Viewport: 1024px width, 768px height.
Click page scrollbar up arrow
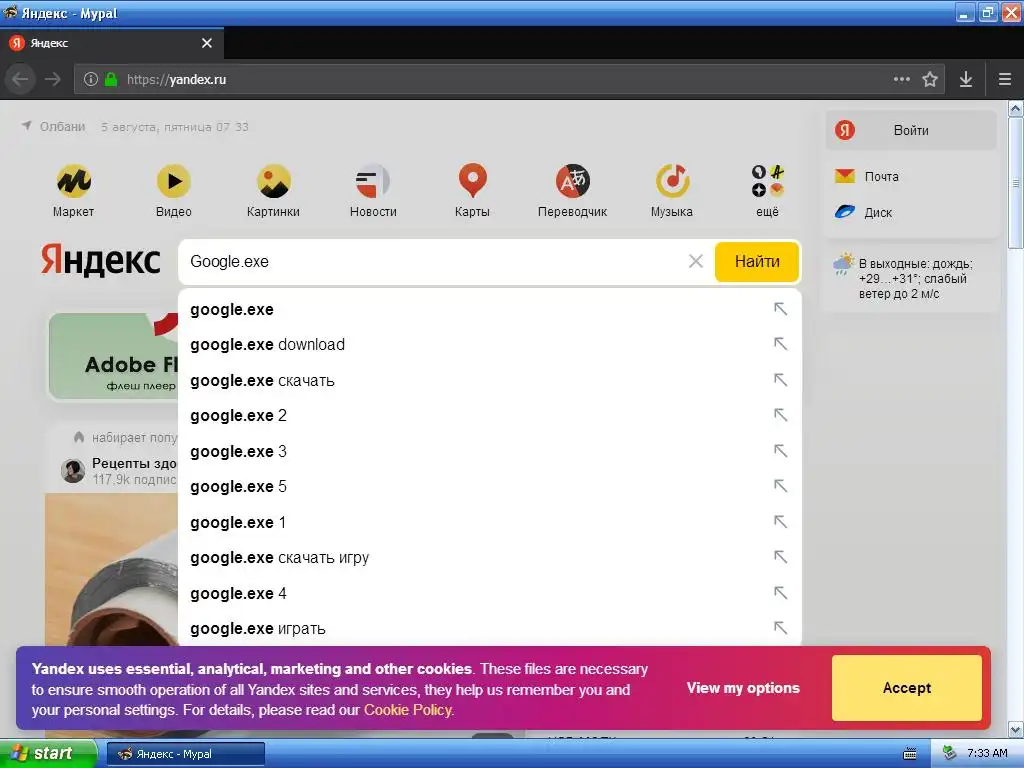pos(1016,108)
